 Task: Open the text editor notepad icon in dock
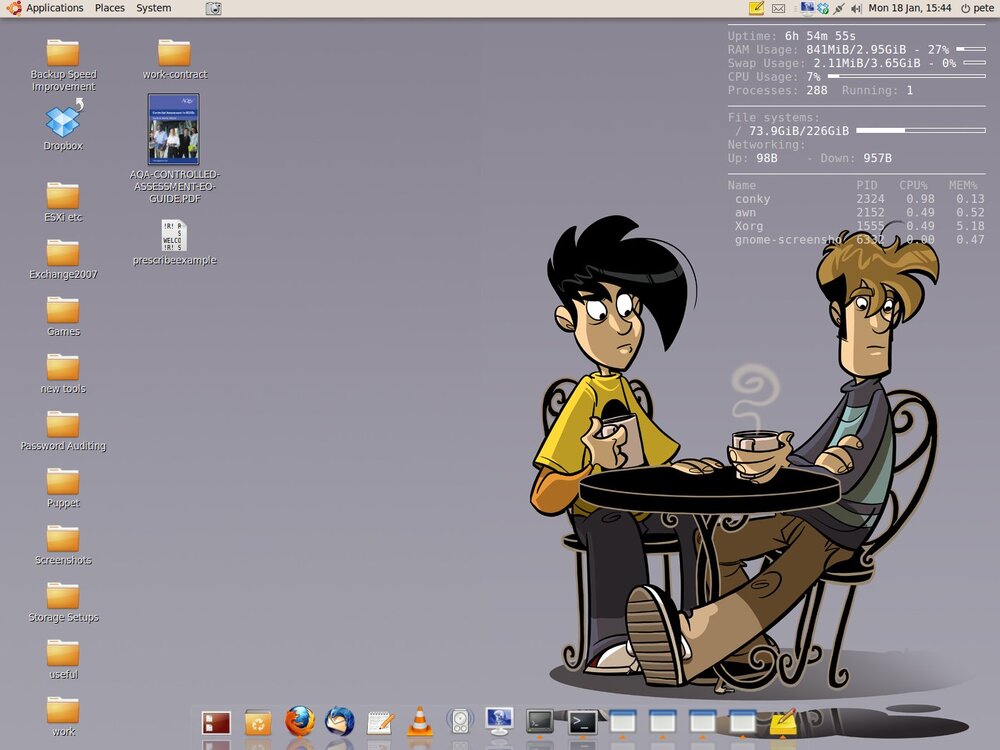tap(381, 723)
